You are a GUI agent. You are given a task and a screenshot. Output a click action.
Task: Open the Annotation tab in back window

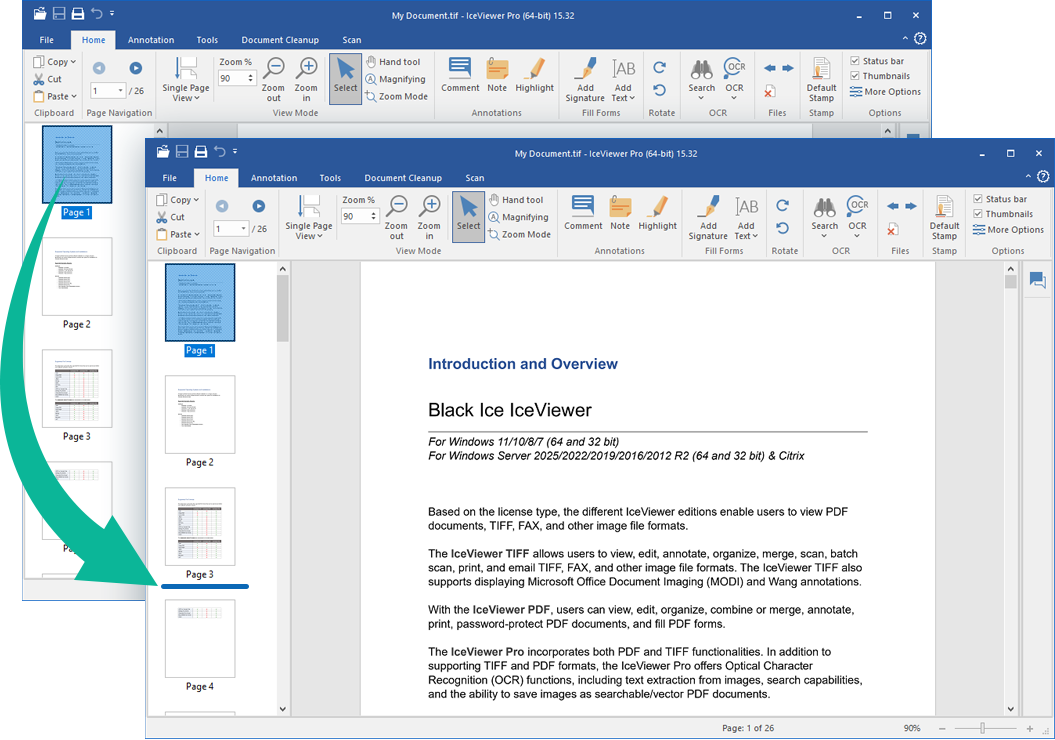coord(151,40)
